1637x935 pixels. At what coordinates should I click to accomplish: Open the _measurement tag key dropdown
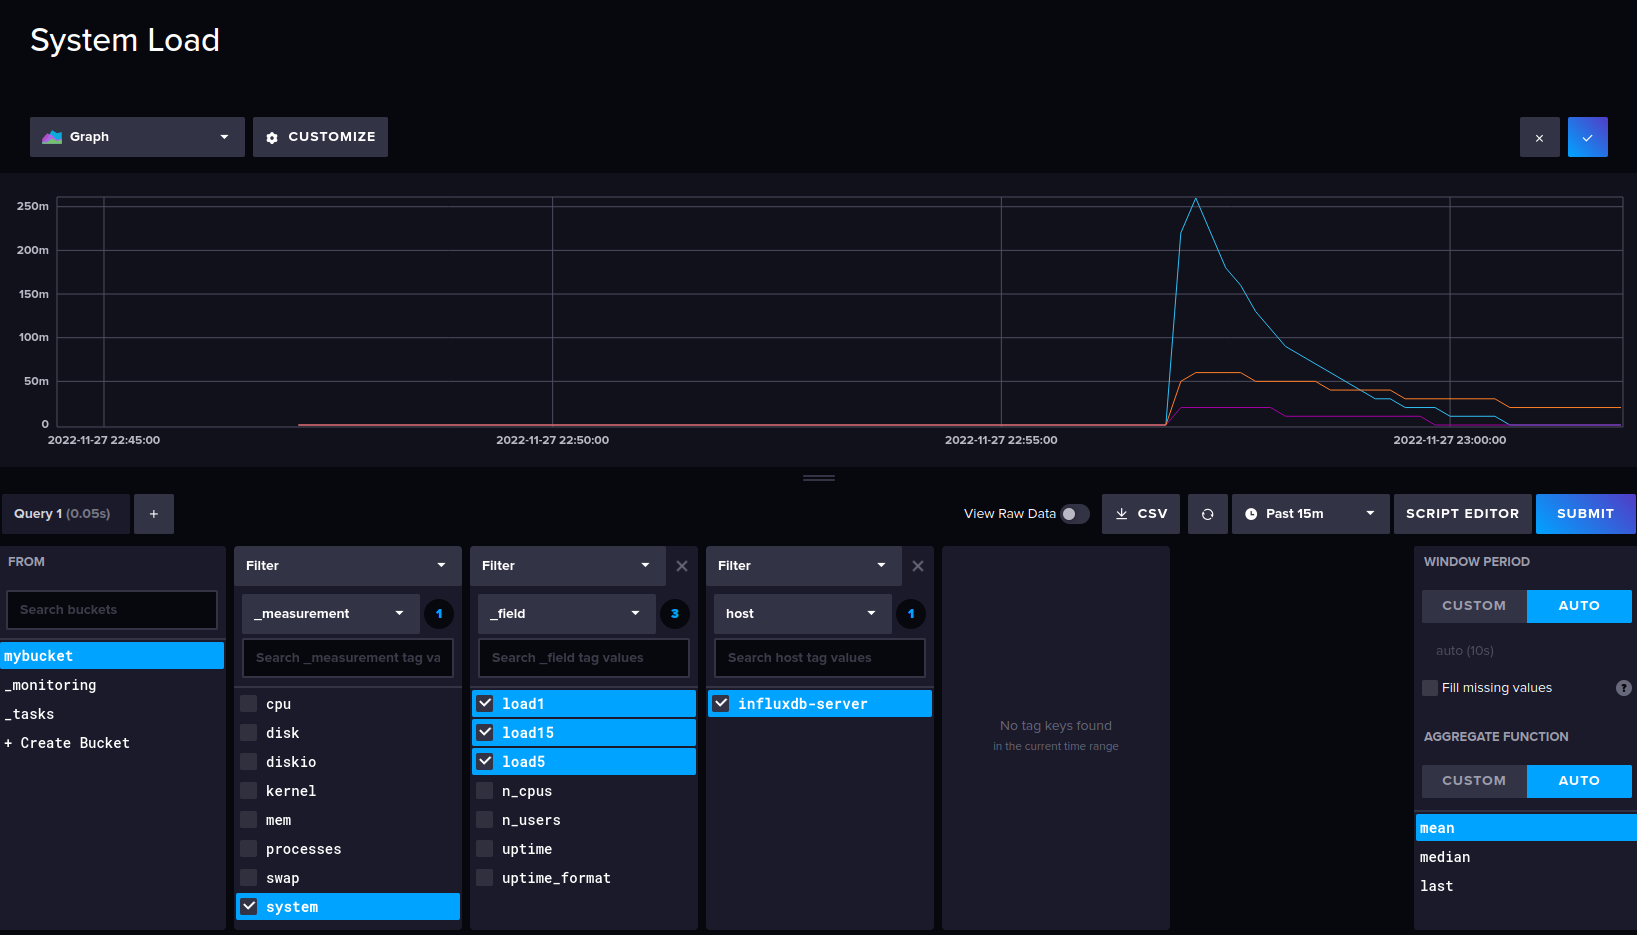pos(330,614)
